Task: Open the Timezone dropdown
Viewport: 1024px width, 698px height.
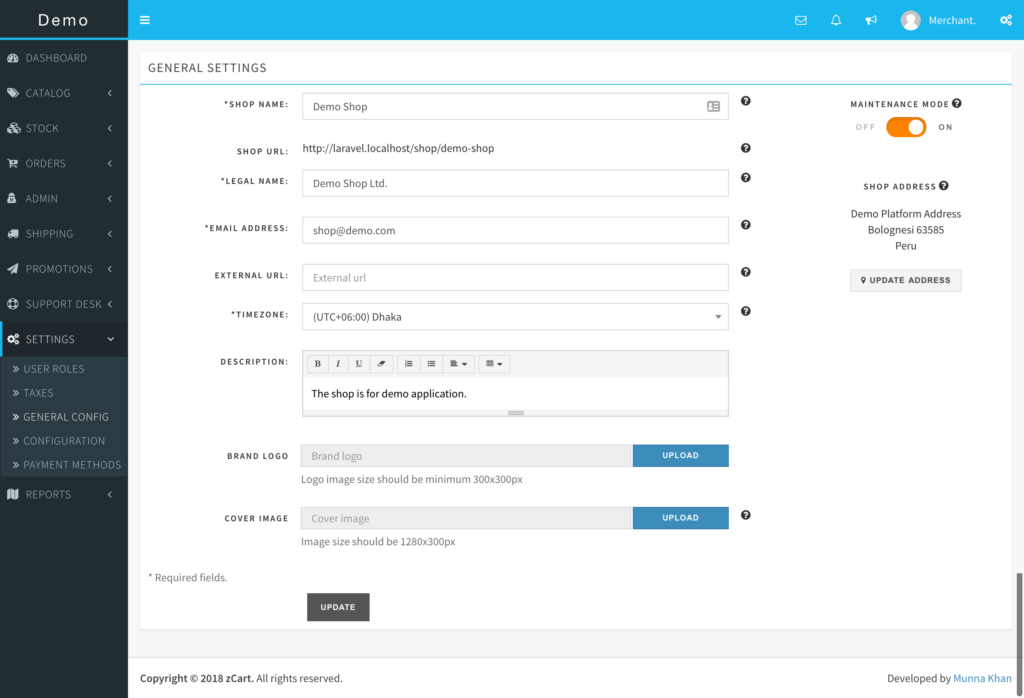Action: 515,317
